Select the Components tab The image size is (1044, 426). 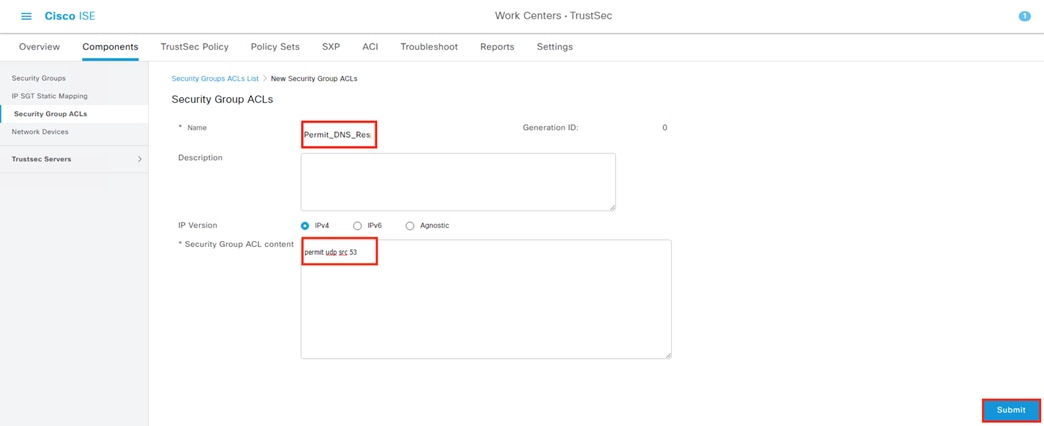[x=111, y=47]
